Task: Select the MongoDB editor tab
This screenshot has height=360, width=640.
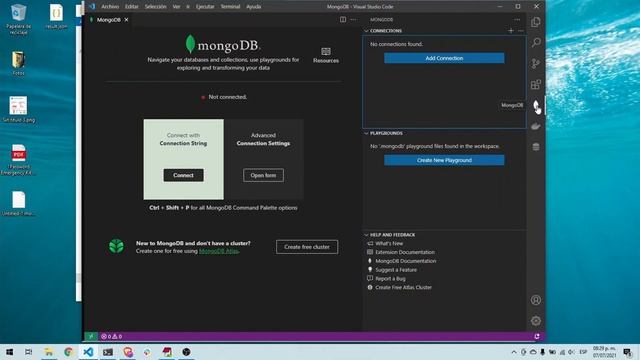Action: [x=108, y=20]
